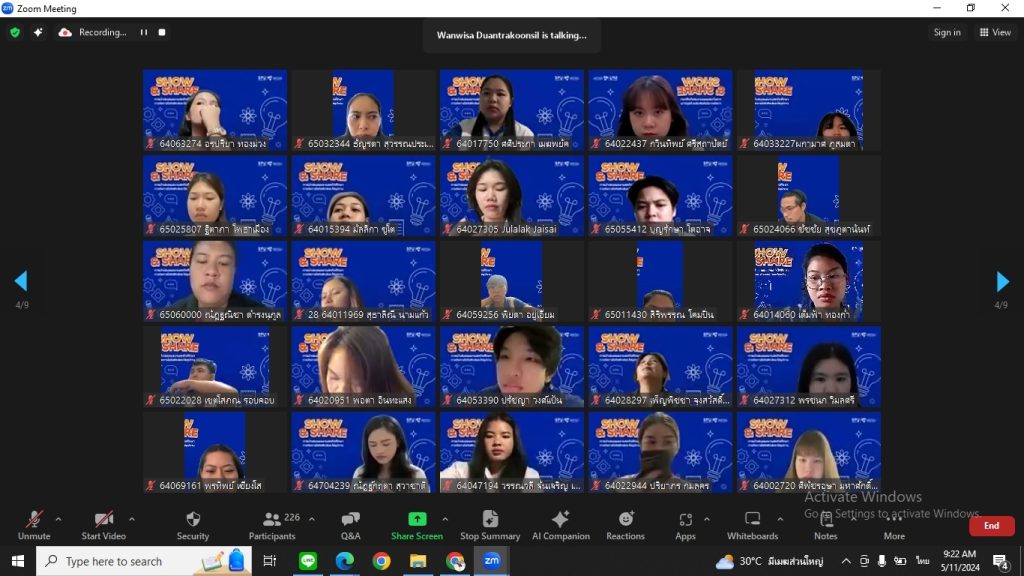
Task: Open the Security options
Action: [193, 525]
